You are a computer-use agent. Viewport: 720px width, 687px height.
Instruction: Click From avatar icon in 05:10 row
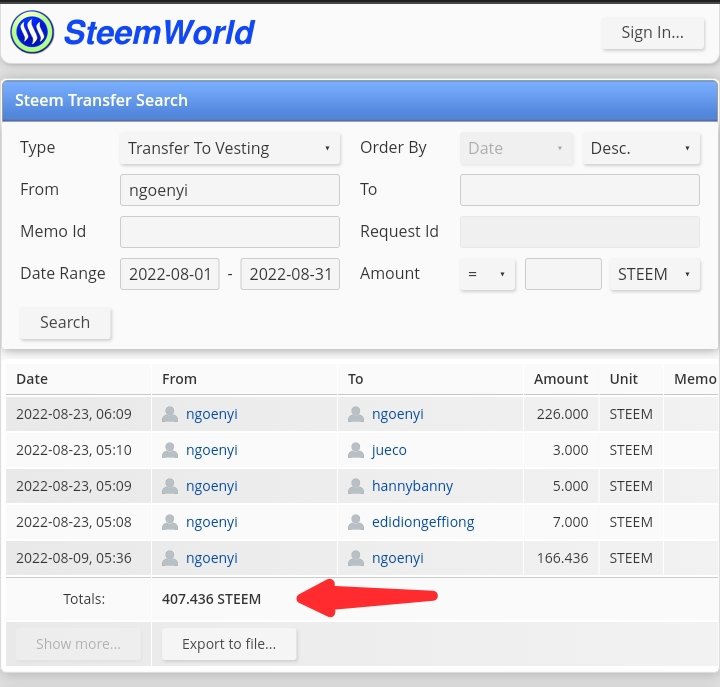170,450
